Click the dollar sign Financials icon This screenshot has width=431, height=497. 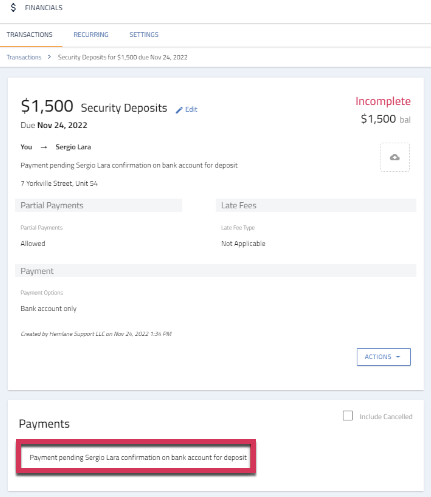tap(13, 7)
